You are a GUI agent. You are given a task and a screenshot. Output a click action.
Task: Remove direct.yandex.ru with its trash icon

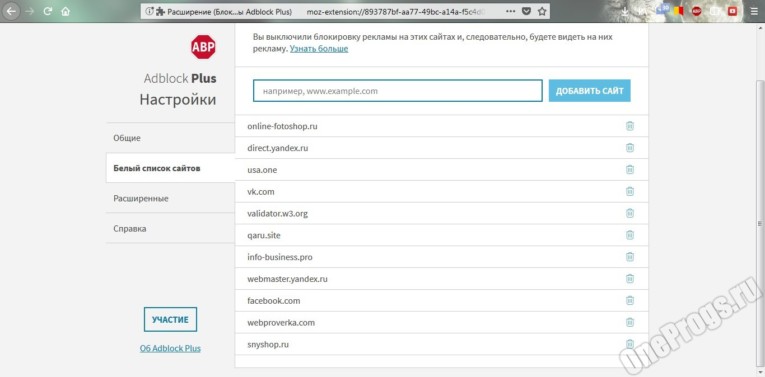[x=630, y=148]
